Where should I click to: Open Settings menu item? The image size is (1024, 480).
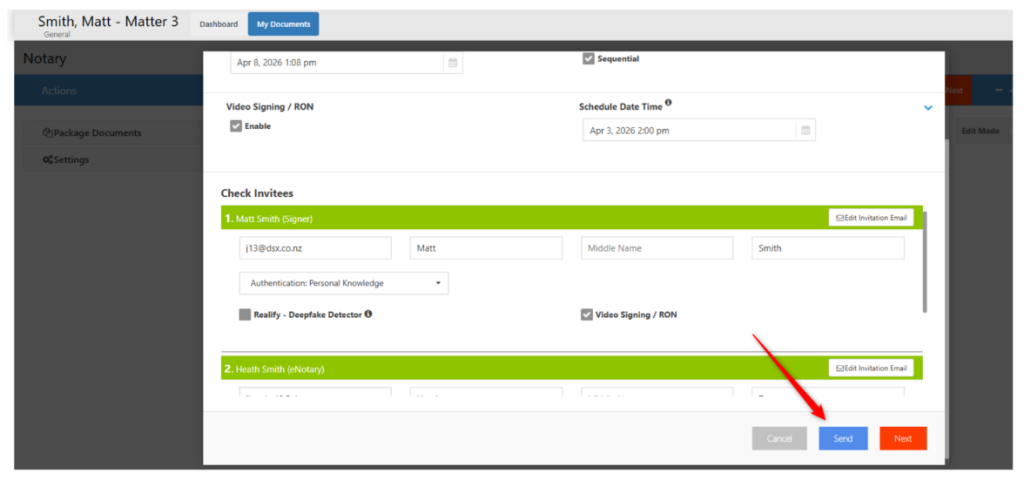click(x=112, y=159)
